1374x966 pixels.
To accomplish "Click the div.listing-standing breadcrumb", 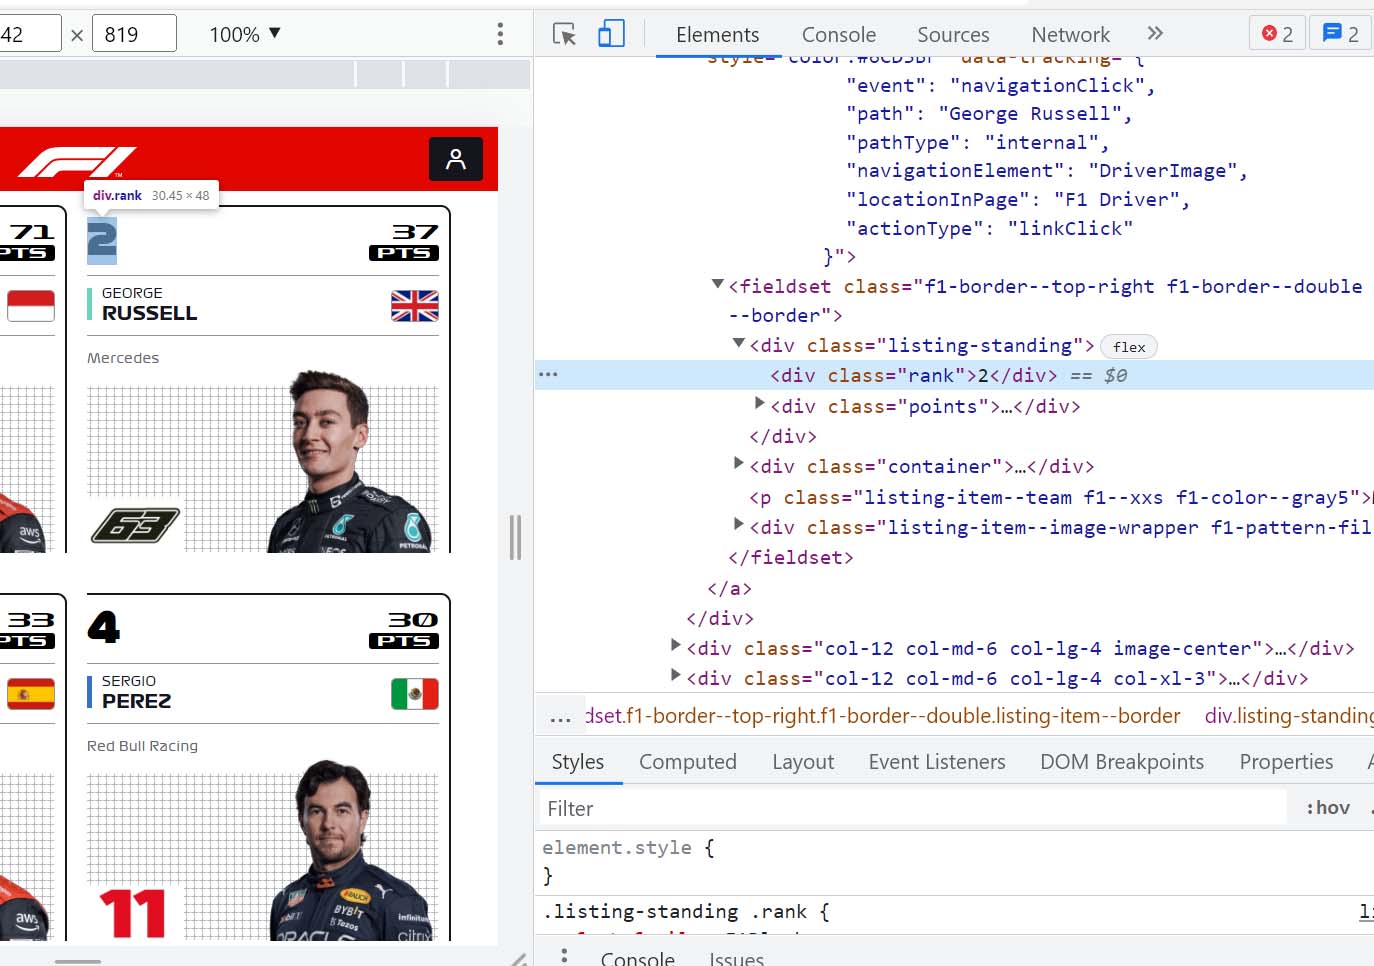I will point(1289,716).
